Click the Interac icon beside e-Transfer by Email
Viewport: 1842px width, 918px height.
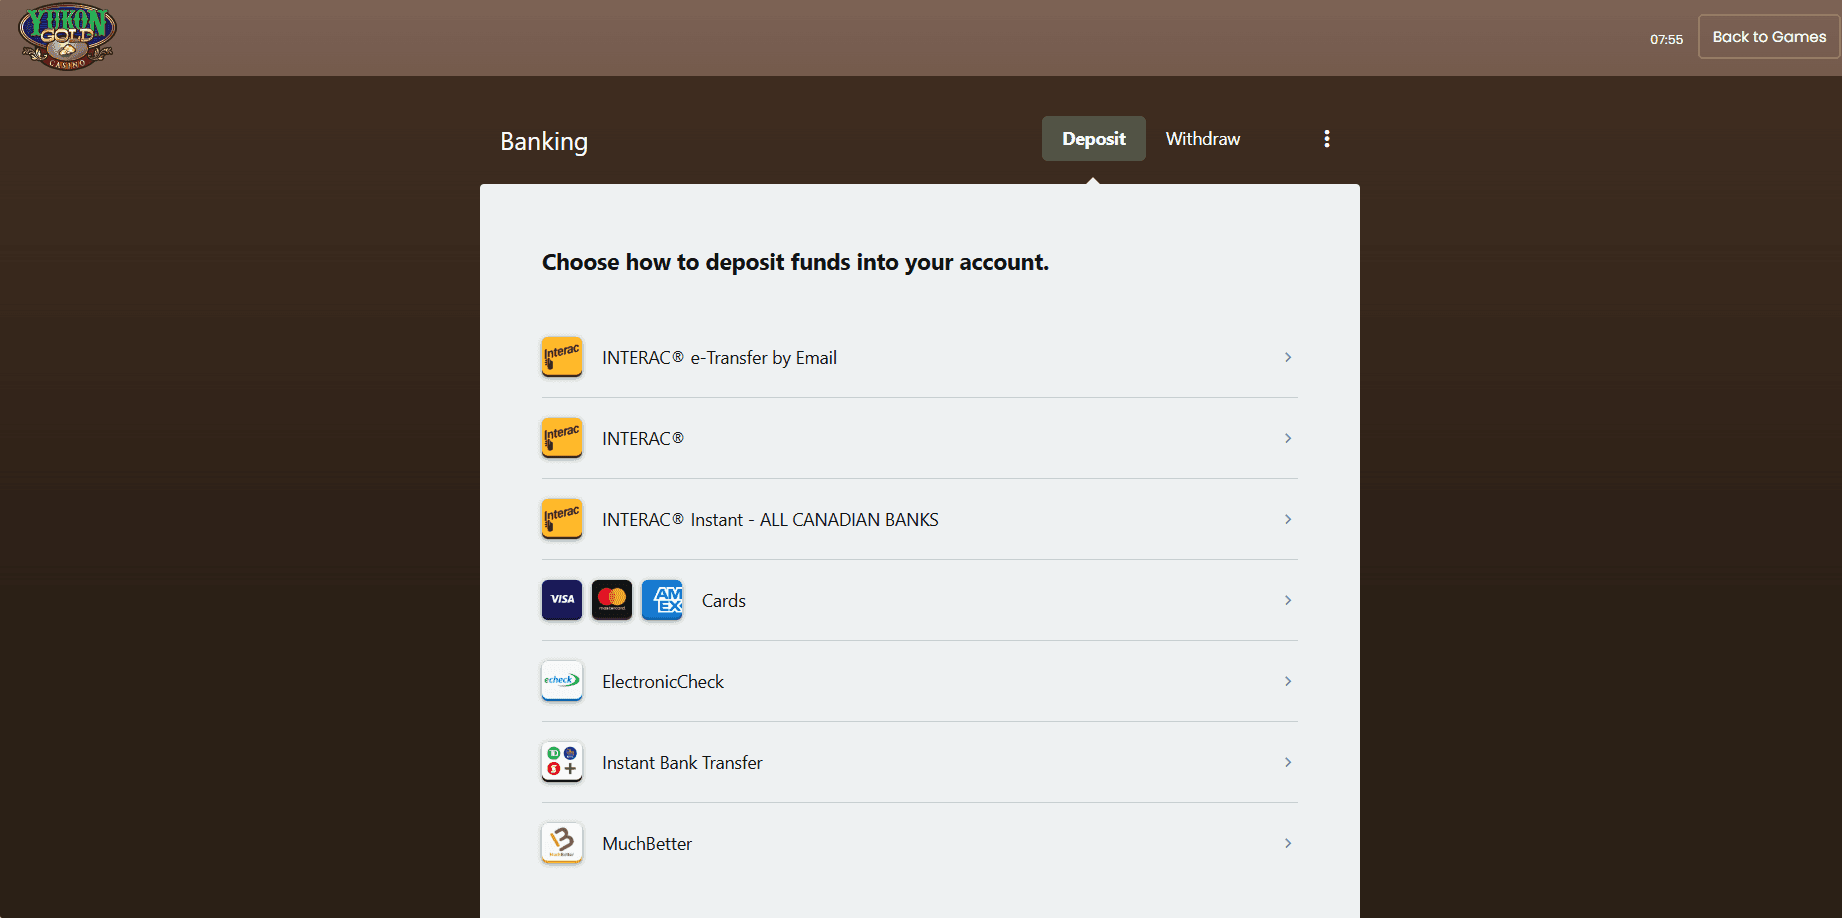click(562, 357)
